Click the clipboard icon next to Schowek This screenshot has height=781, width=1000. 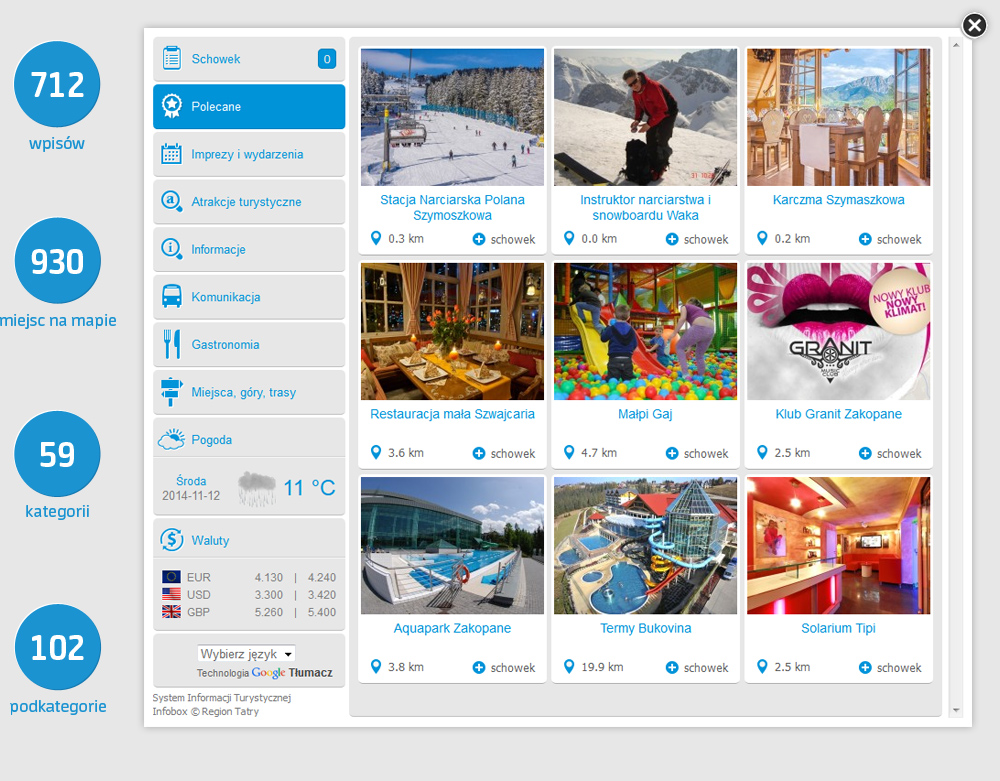(x=171, y=59)
